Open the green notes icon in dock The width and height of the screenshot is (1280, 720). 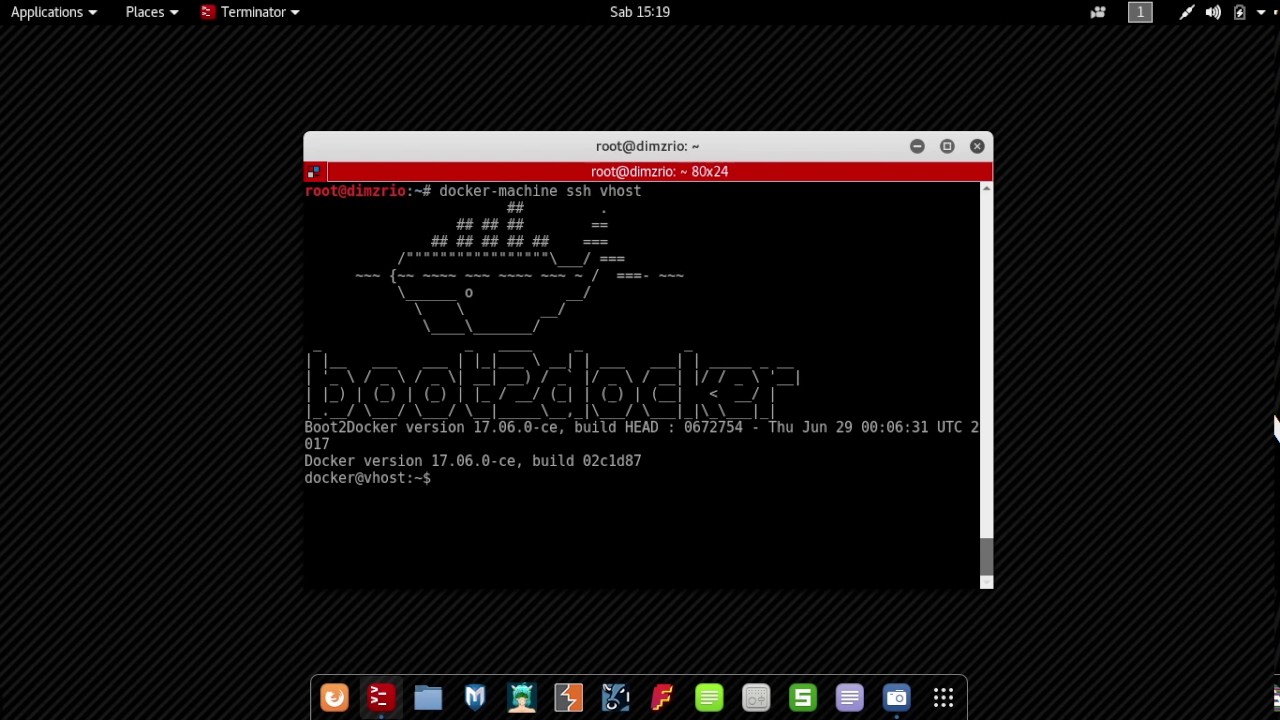pos(709,697)
